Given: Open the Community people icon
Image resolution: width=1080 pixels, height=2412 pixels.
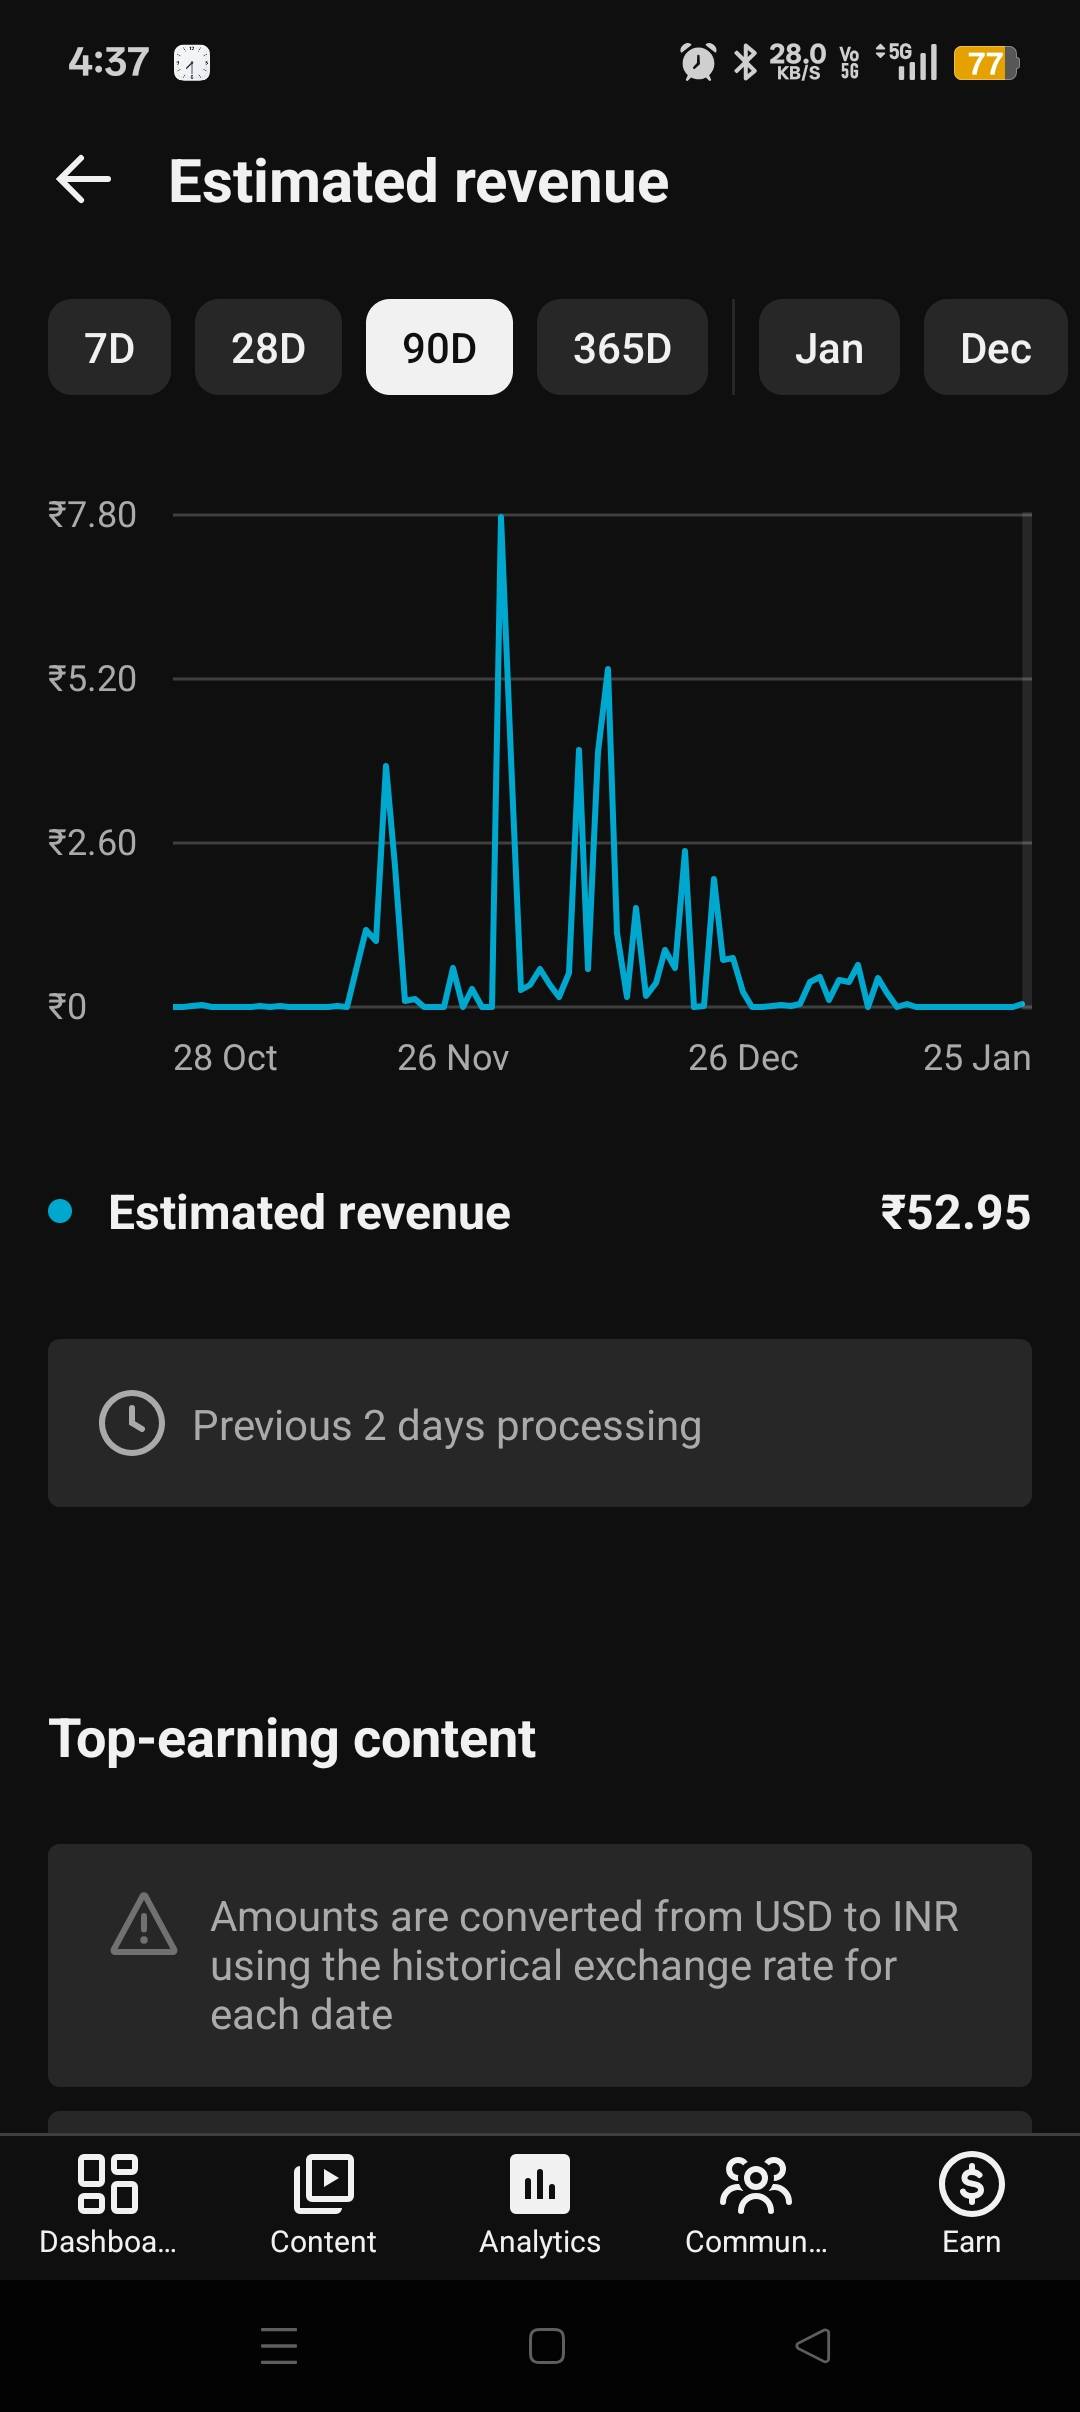Looking at the screenshot, I should (x=756, y=2184).
